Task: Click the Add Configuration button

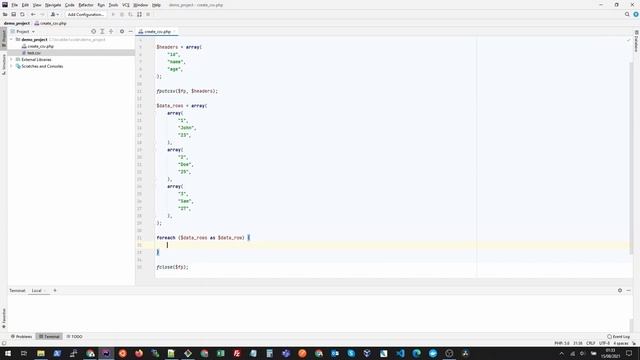Action: click(85, 14)
